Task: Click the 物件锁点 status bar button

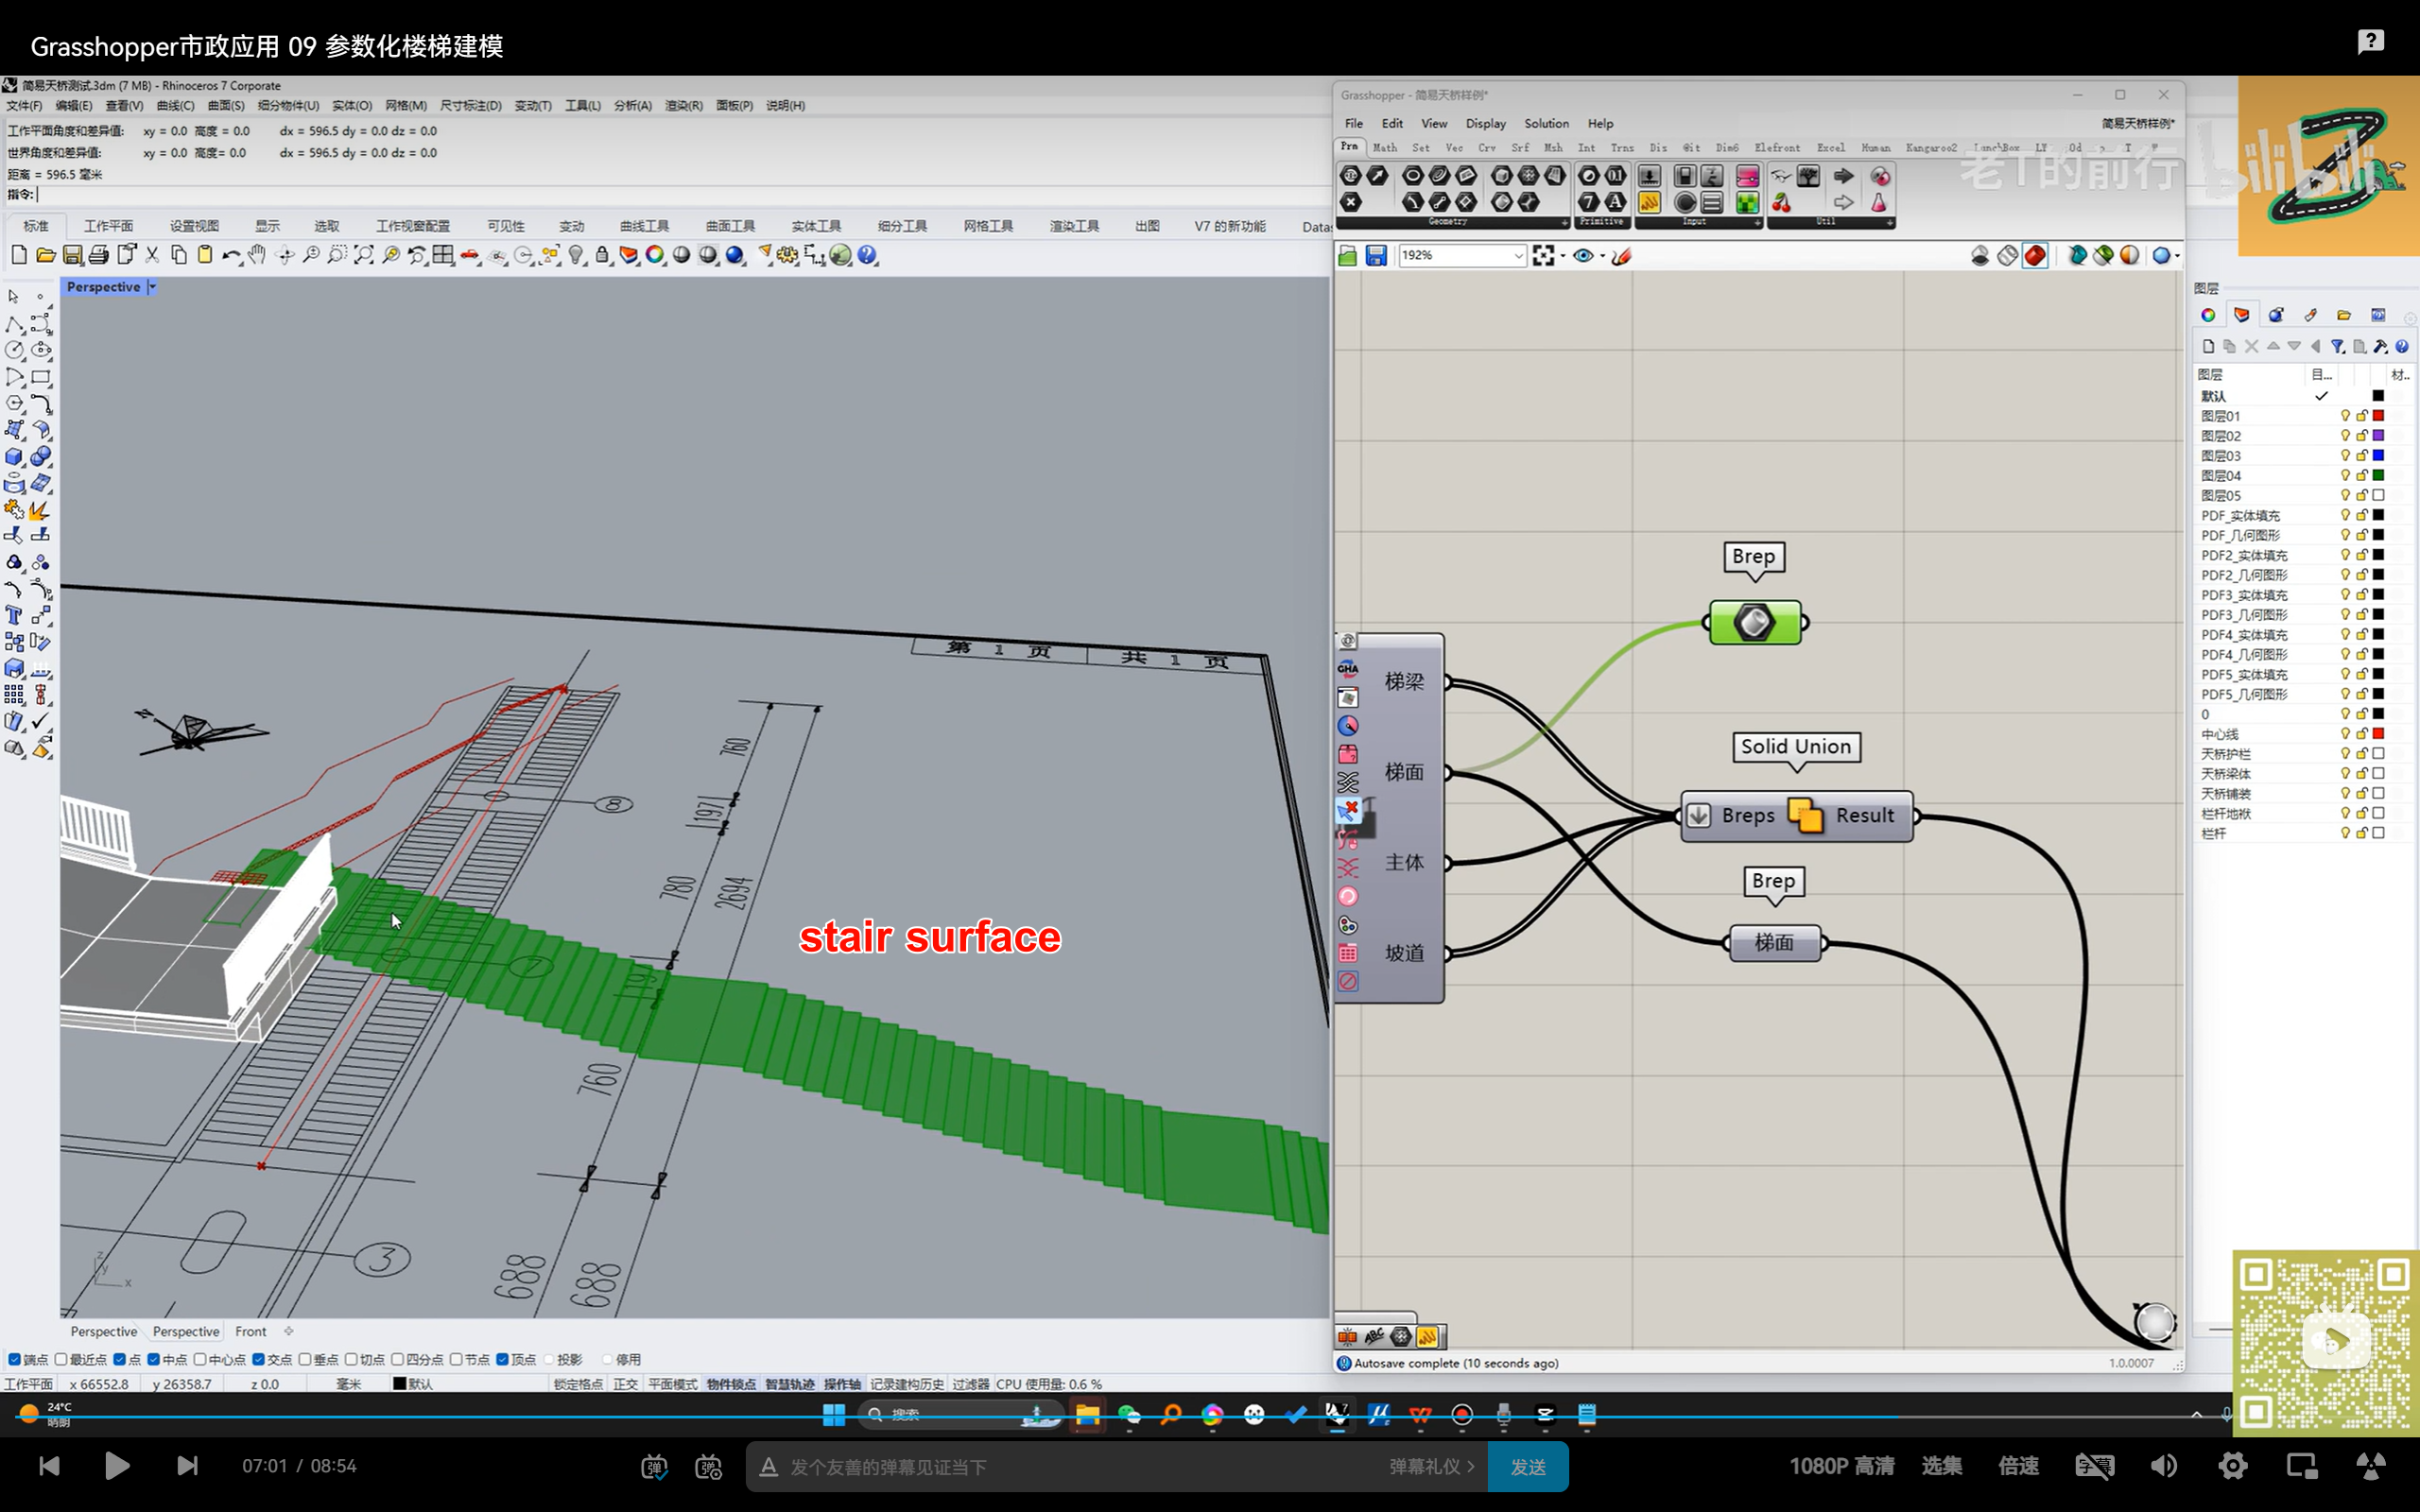Action: click(x=731, y=1384)
